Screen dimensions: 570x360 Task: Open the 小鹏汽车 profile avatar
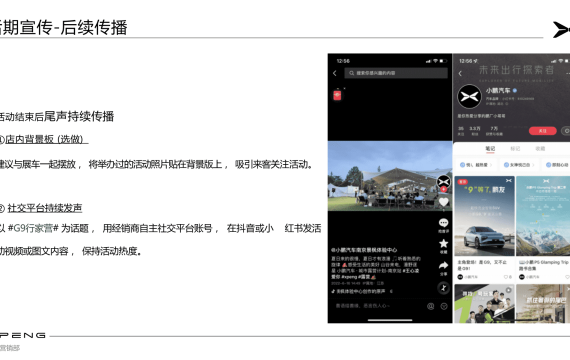point(469,96)
